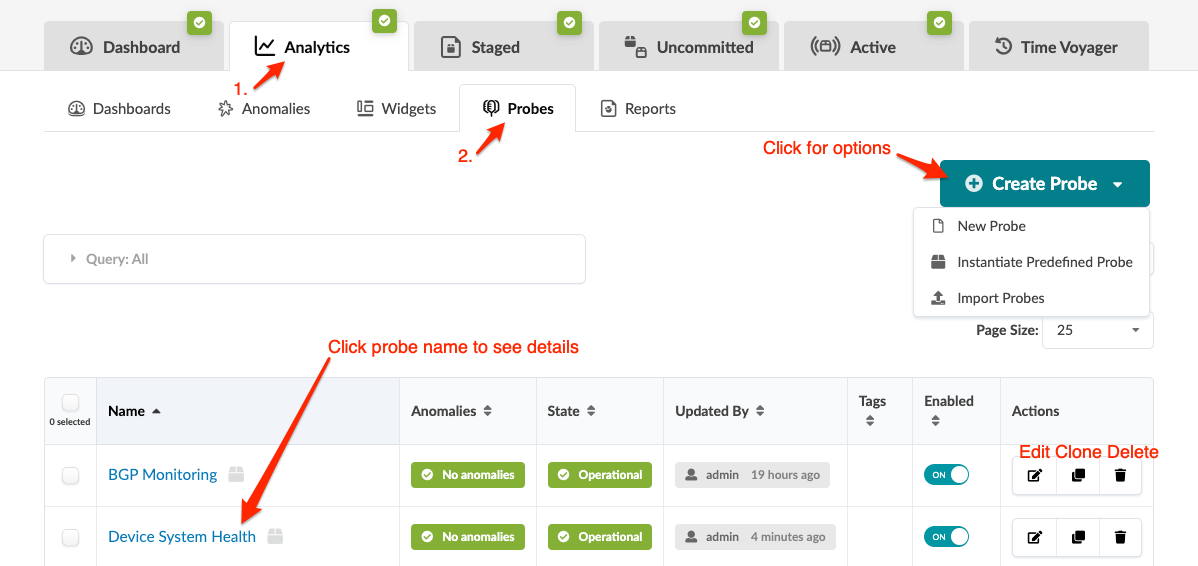
Task: Turn off Device System Health toggle
Action: (x=946, y=537)
